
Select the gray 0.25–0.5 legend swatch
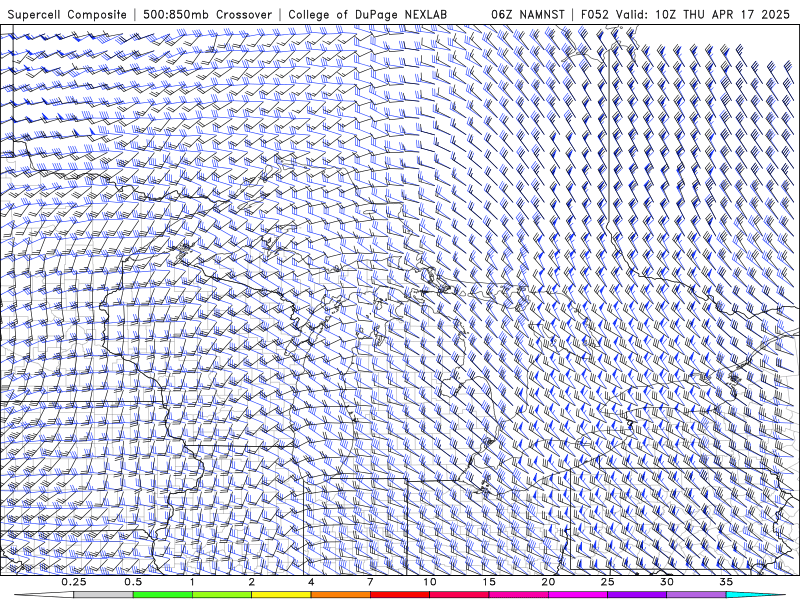point(103,595)
